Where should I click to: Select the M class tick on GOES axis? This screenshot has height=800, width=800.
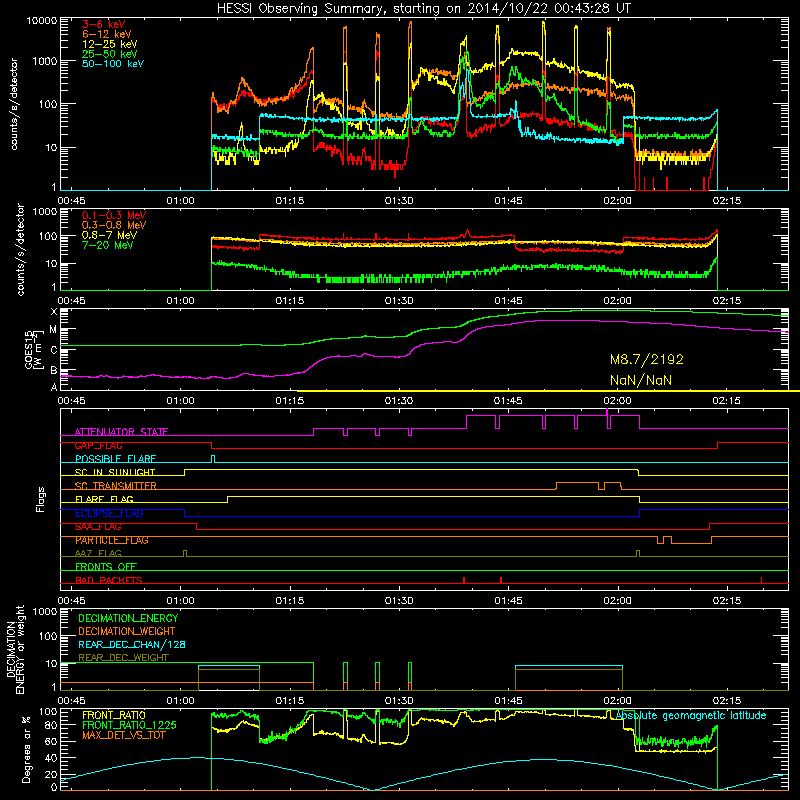click(53, 330)
